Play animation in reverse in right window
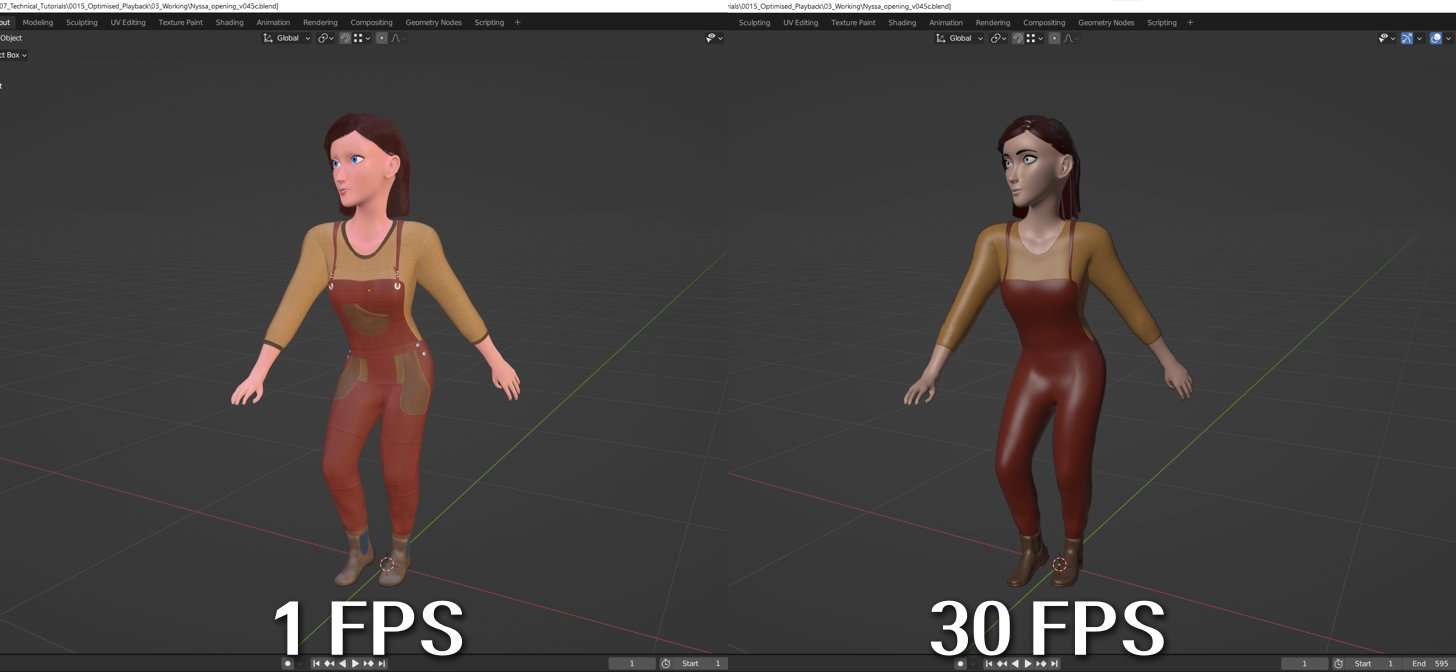The width and height of the screenshot is (1456, 672). 1015,663
